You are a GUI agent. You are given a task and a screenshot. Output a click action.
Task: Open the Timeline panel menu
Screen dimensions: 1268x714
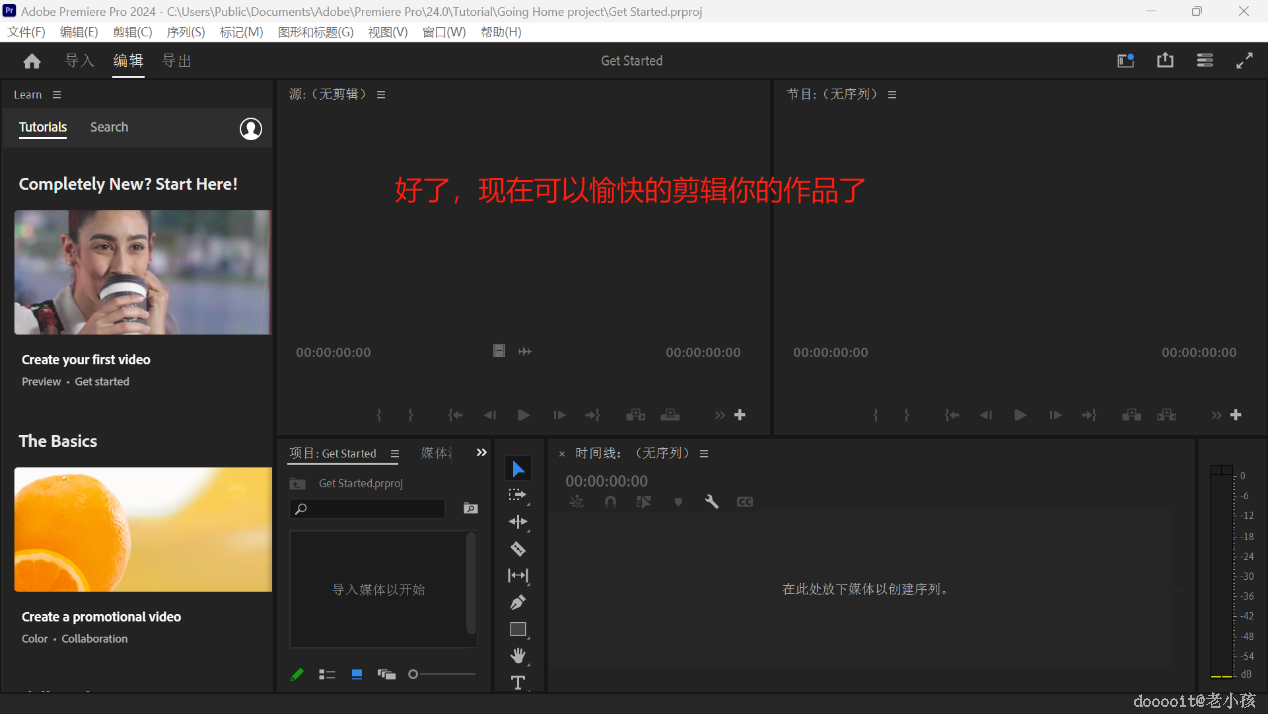click(703, 453)
